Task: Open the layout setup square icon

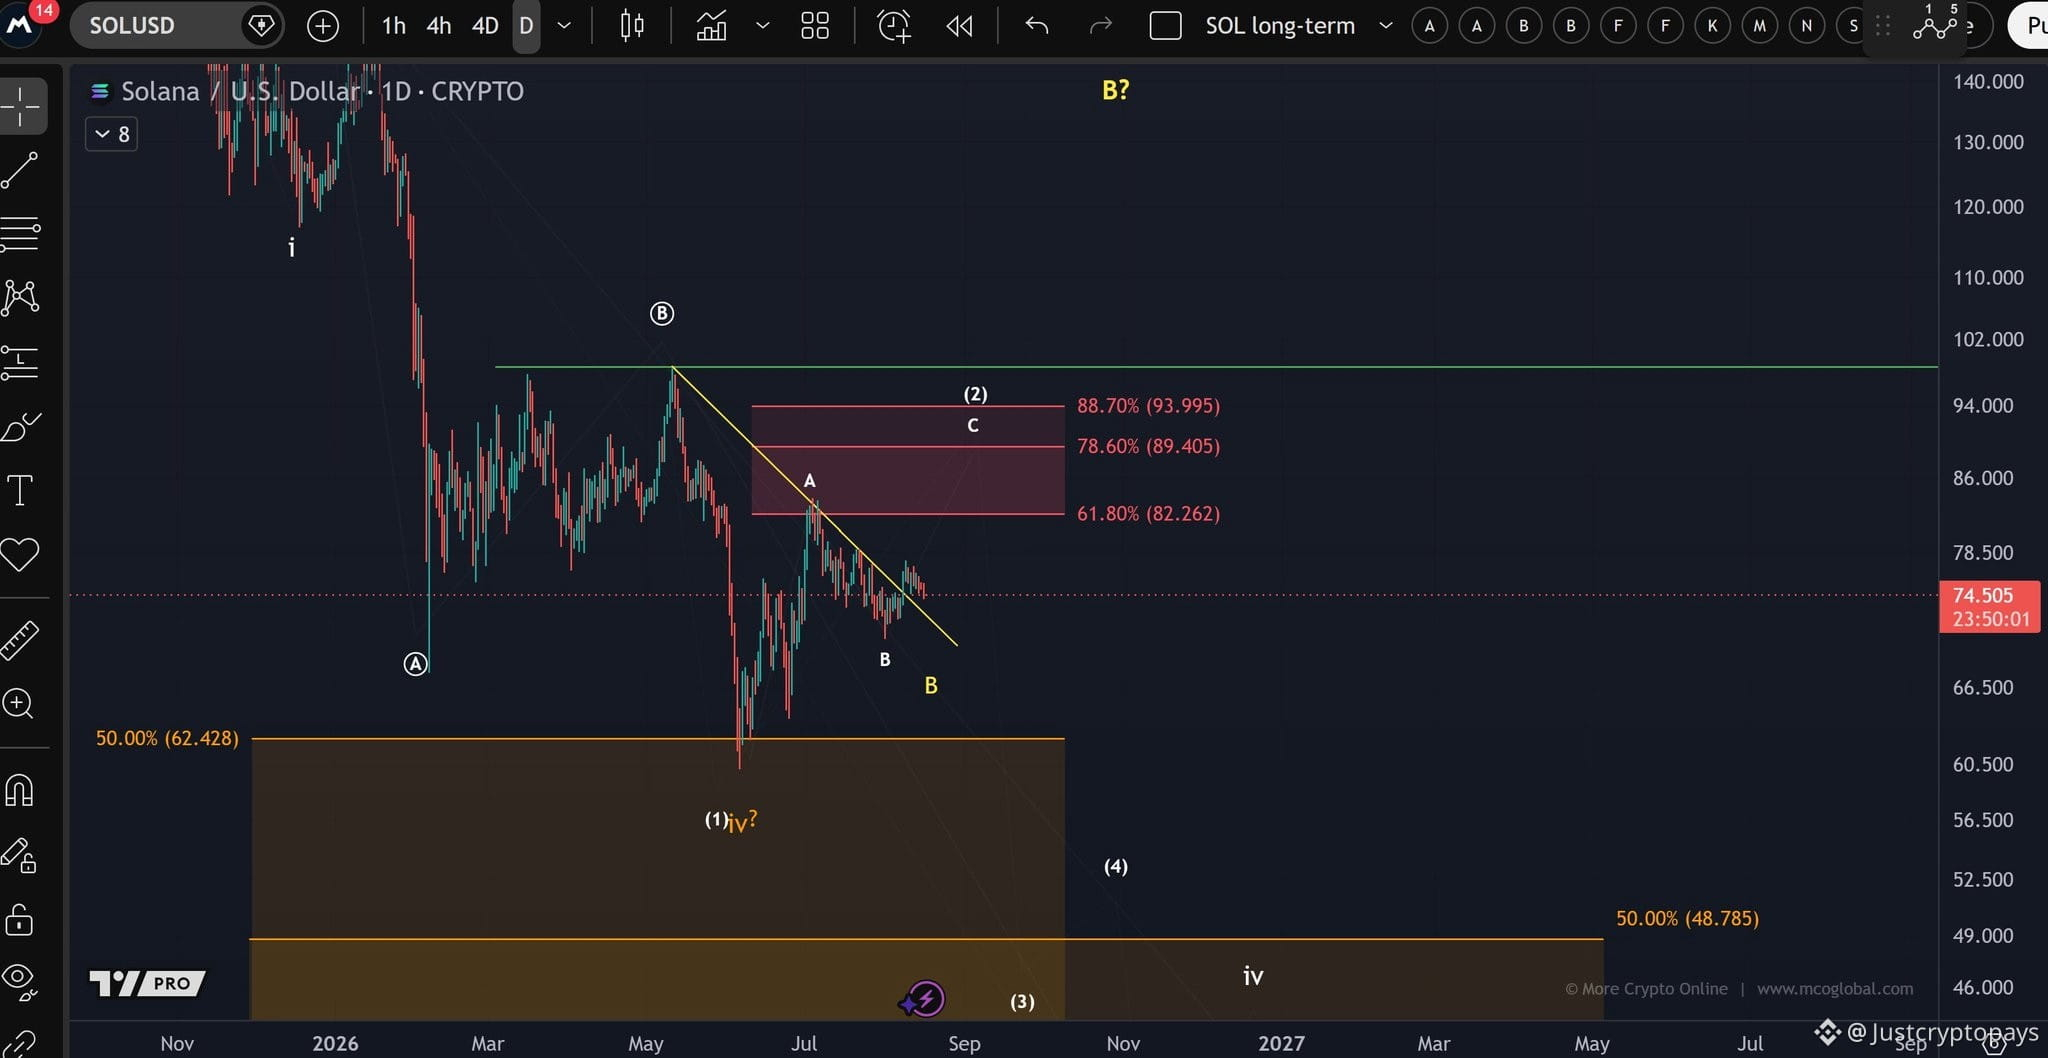Action: (1166, 26)
